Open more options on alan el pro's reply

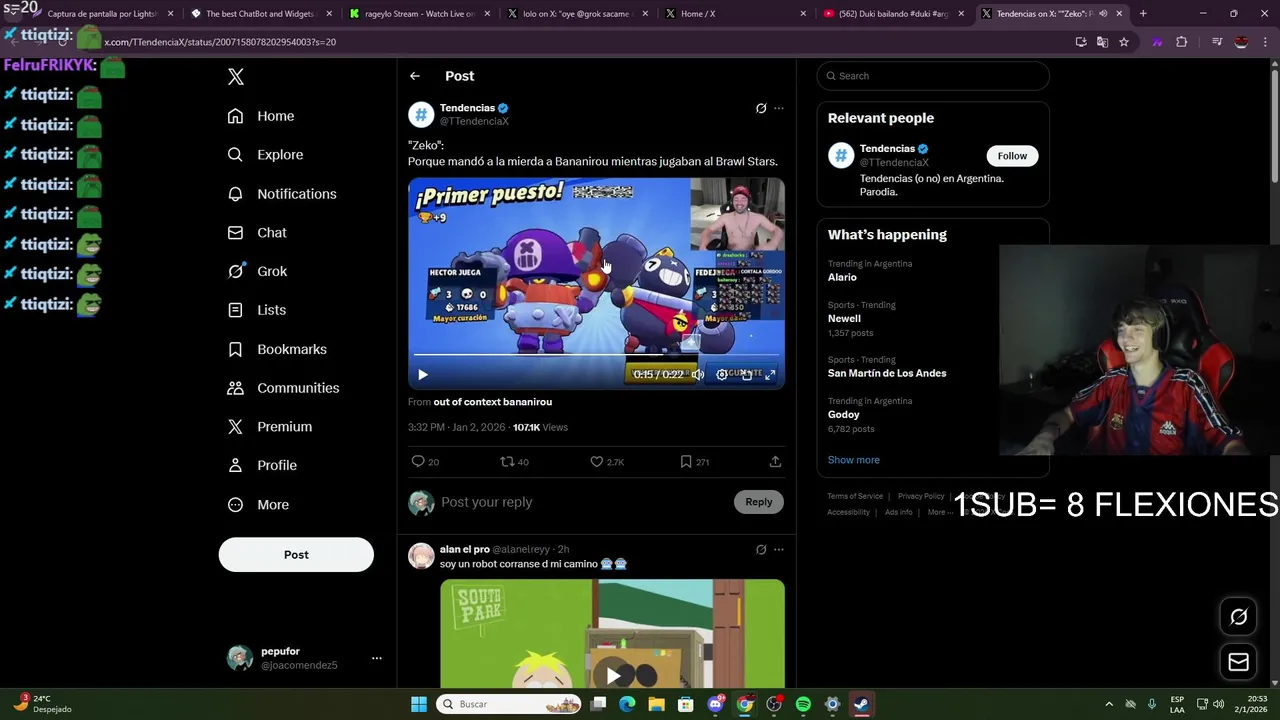[779, 550]
